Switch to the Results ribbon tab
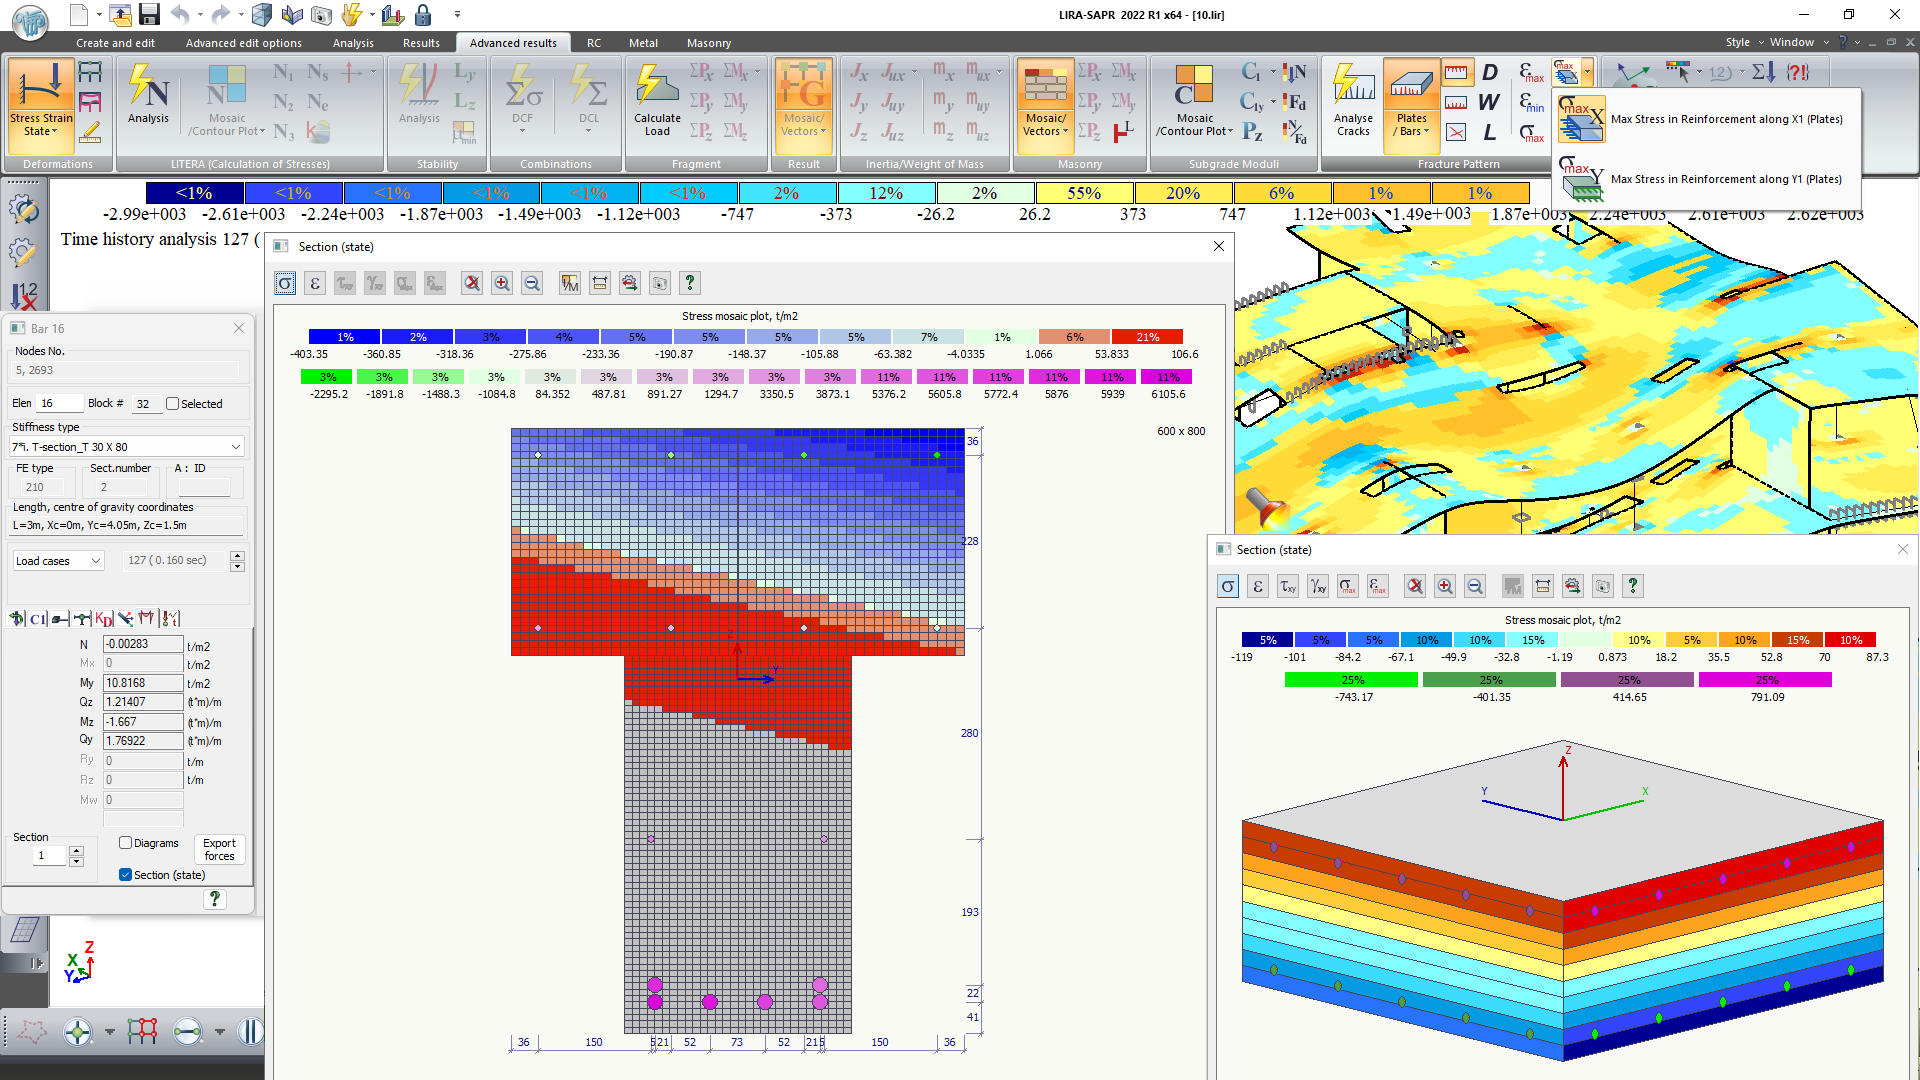Image resolution: width=1920 pixels, height=1080 pixels. coord(421,43)
